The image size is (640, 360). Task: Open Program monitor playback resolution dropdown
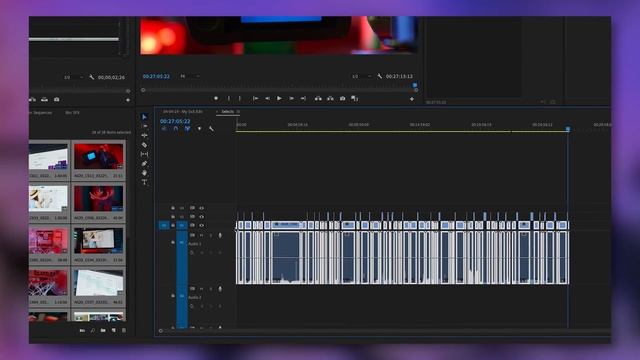(362, 76)
